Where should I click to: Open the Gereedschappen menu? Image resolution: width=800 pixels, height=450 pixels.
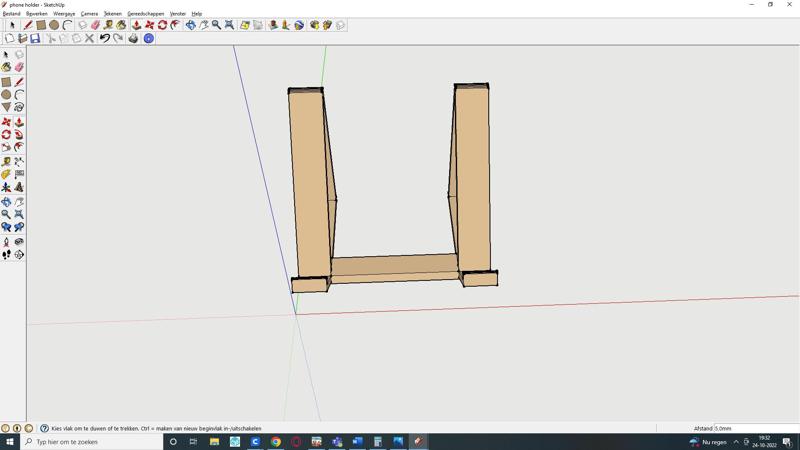click(x=145, y=14)
